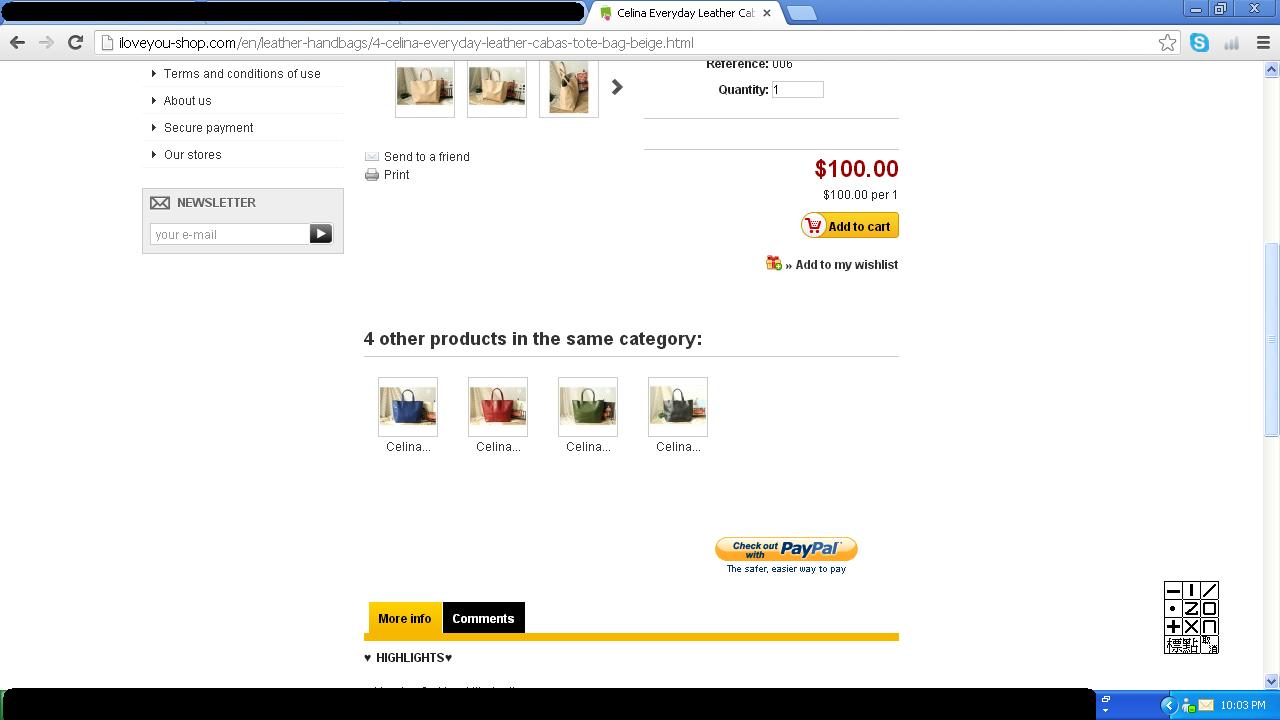Submit newsletter email with the arrow button
This screenshot has width=1280, height=720.
pyautogui.click(x=321, y=233)
